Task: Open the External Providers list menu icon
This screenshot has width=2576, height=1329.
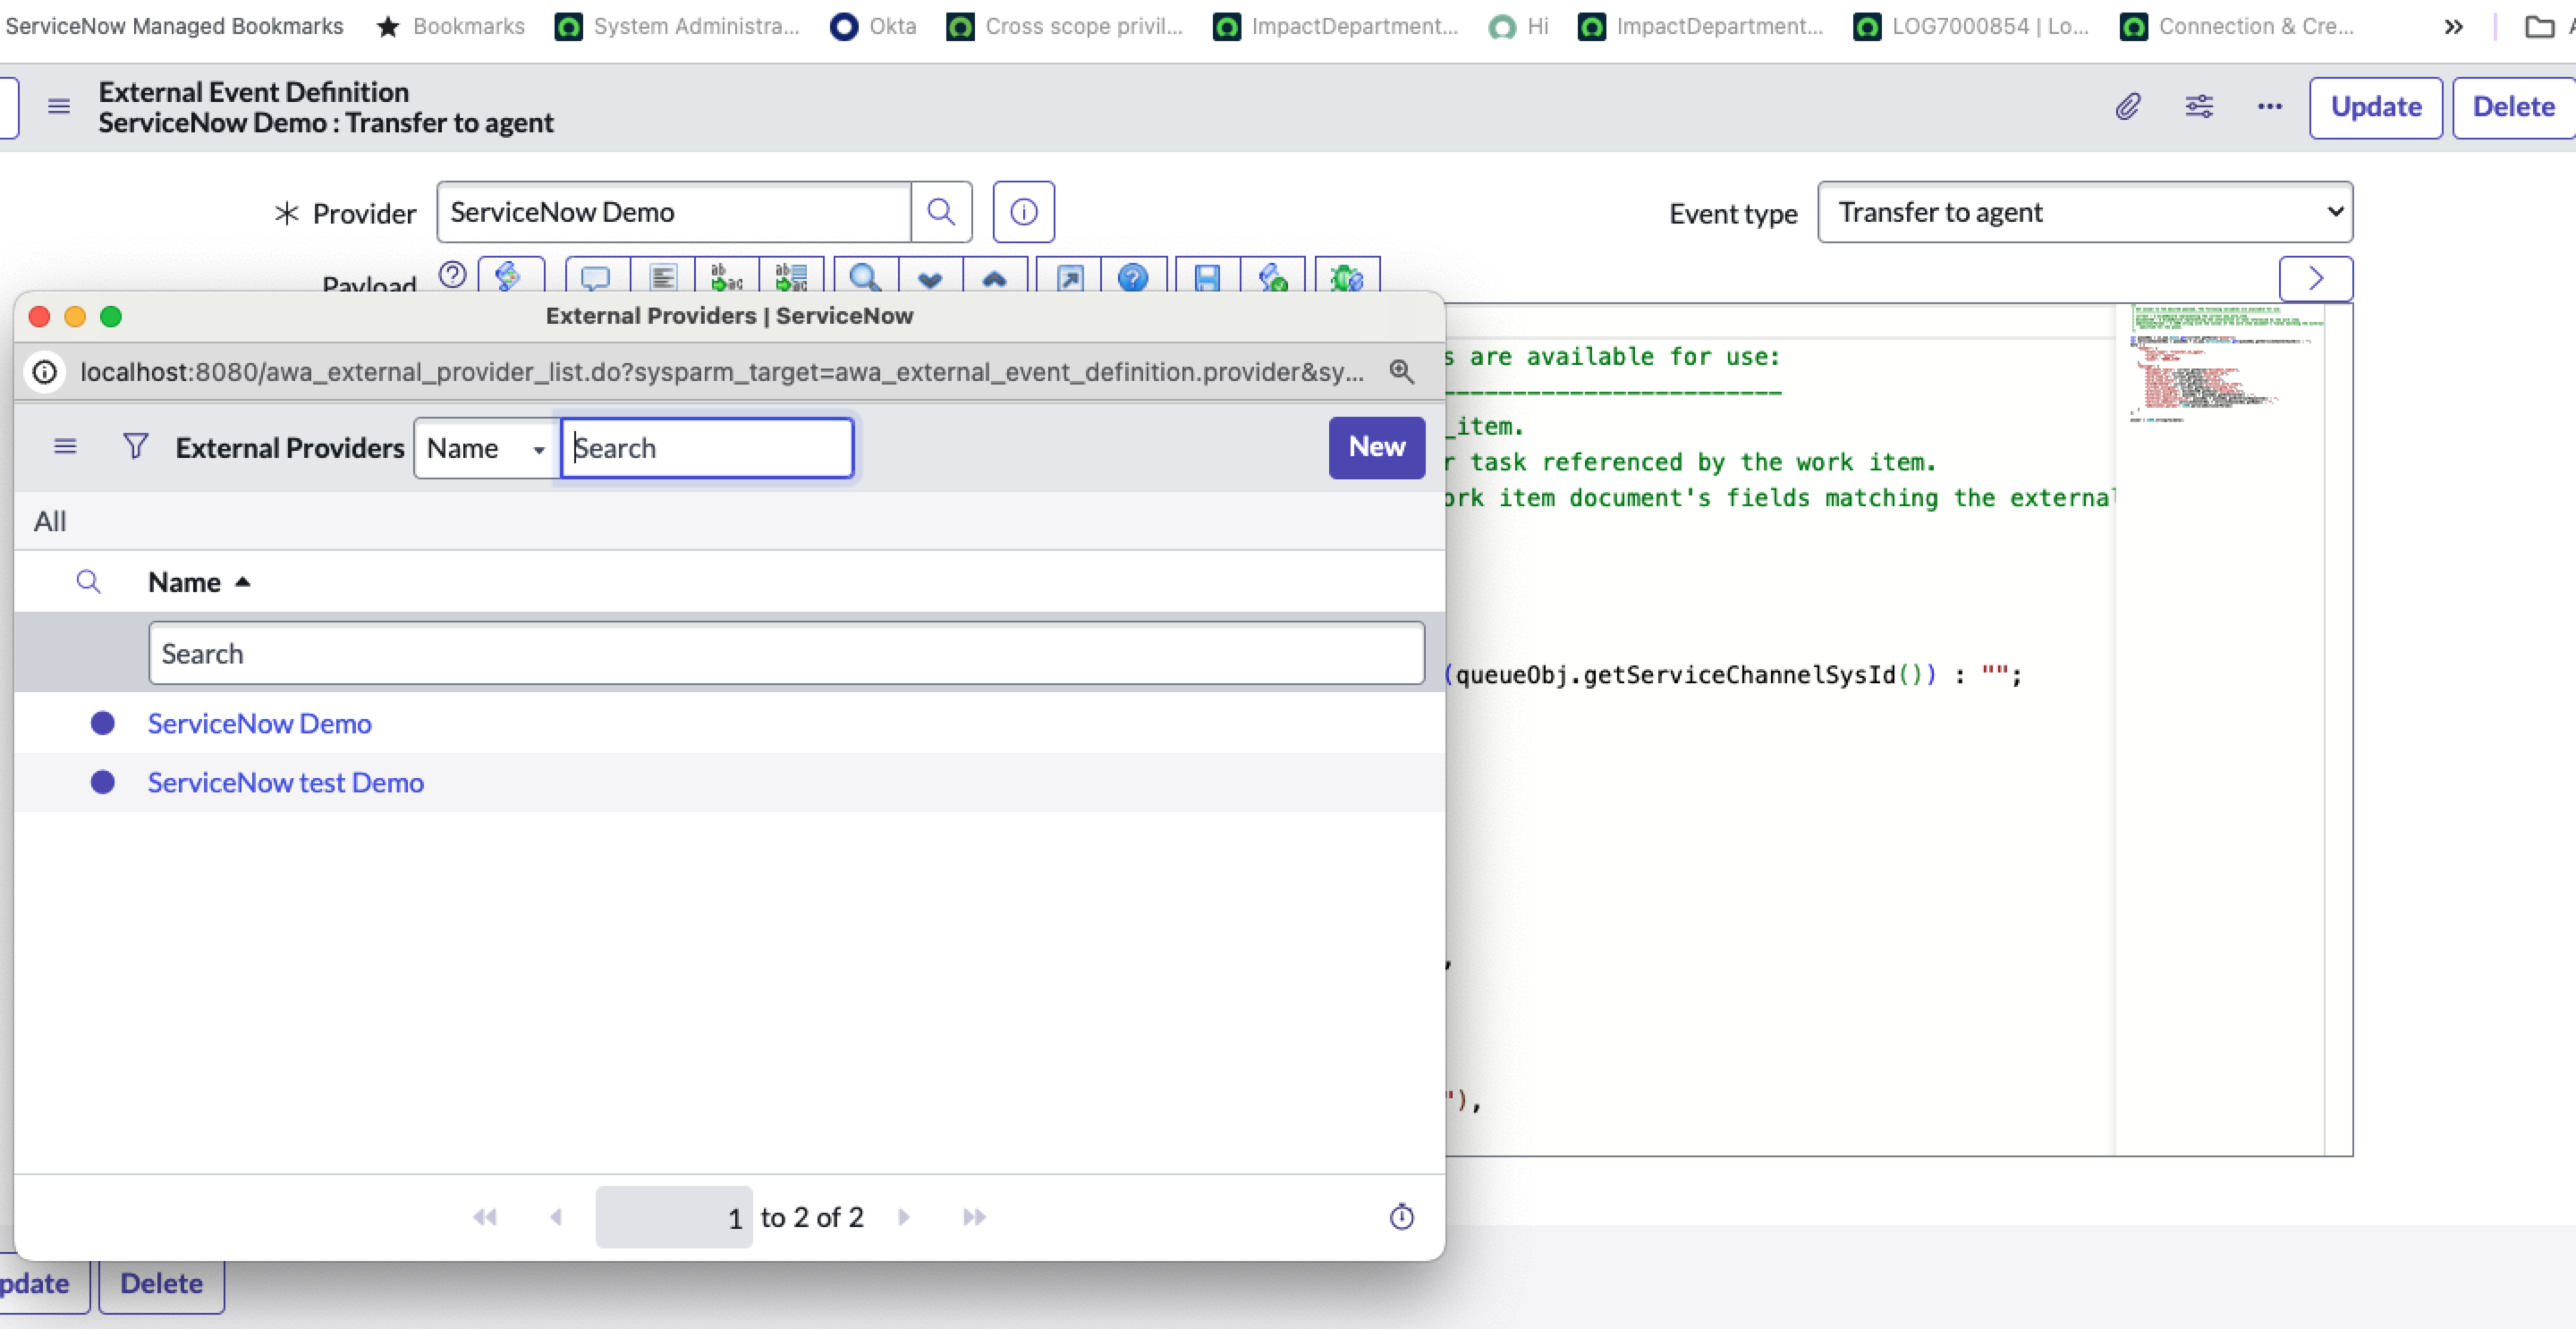Action: coord(65,446)
